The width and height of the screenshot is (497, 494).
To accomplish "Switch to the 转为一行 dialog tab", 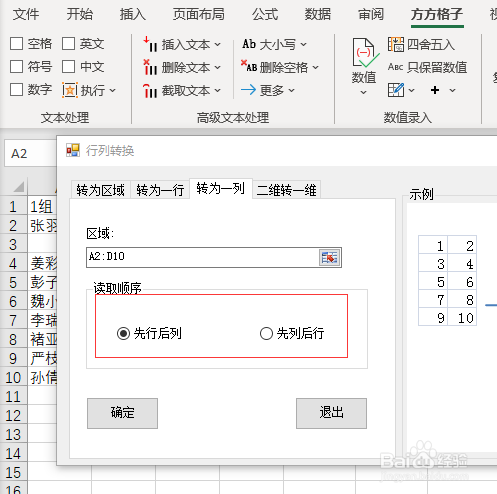I will [160, 190].
